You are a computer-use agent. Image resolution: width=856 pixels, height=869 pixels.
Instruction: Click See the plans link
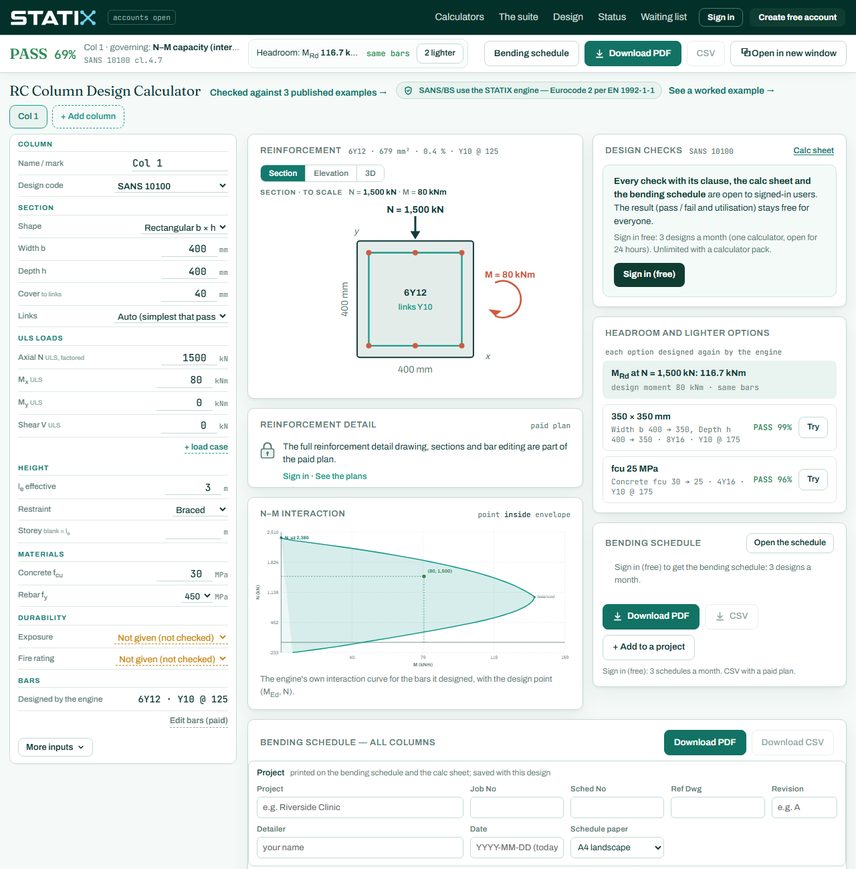(x=341, y=476)
